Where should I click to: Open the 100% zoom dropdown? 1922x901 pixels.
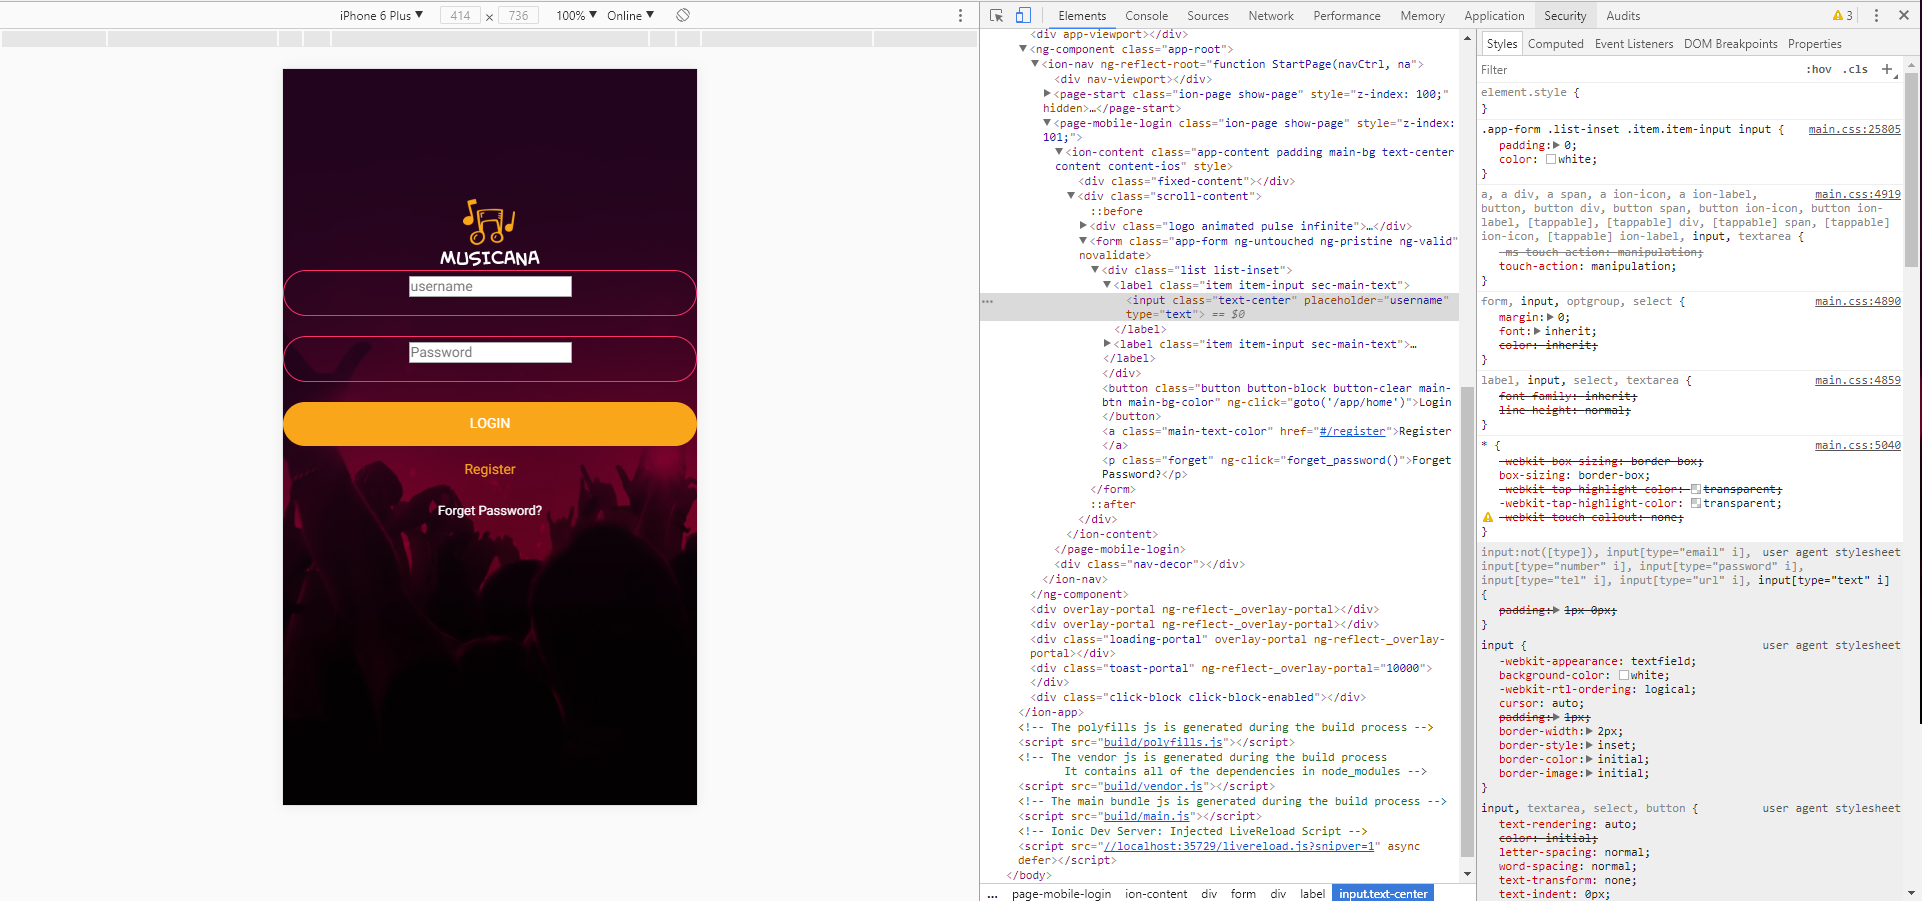(x=577, y=15)
